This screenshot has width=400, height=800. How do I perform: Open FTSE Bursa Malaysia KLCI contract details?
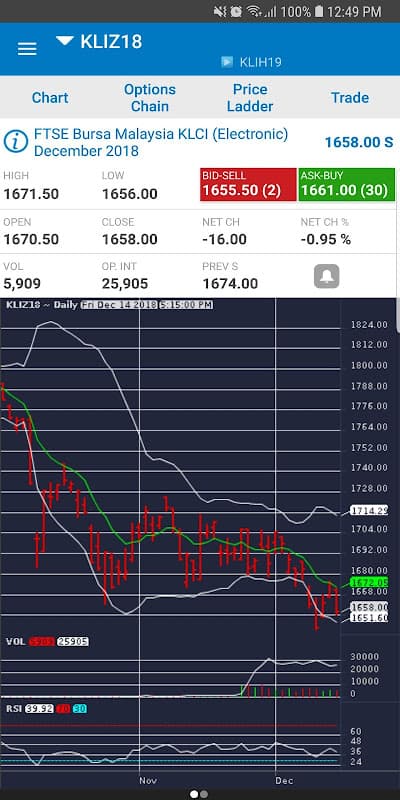[161, 142]
